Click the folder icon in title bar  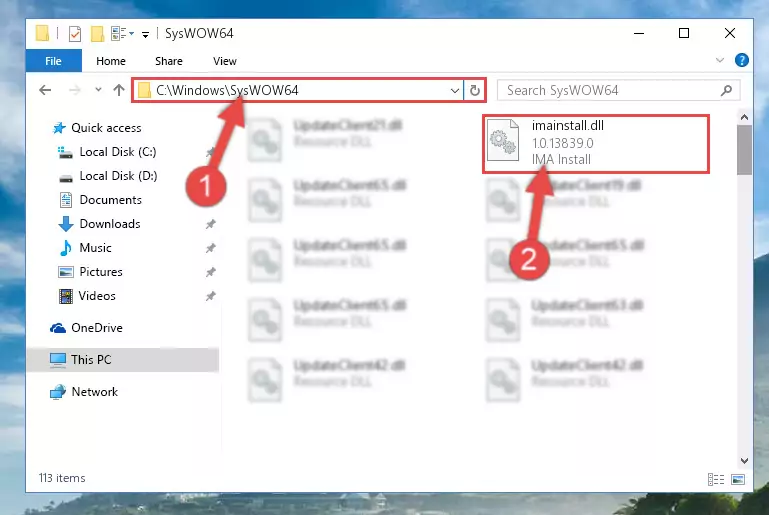coord(43,33)
